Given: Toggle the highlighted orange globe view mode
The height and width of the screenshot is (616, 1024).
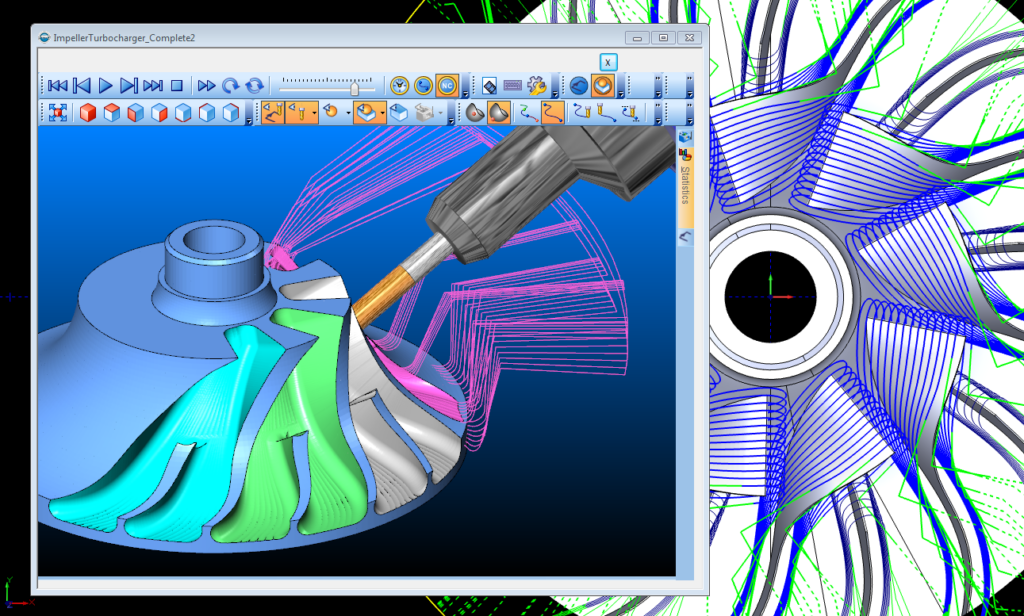Looking at the screenshot, I should point(602,85).
